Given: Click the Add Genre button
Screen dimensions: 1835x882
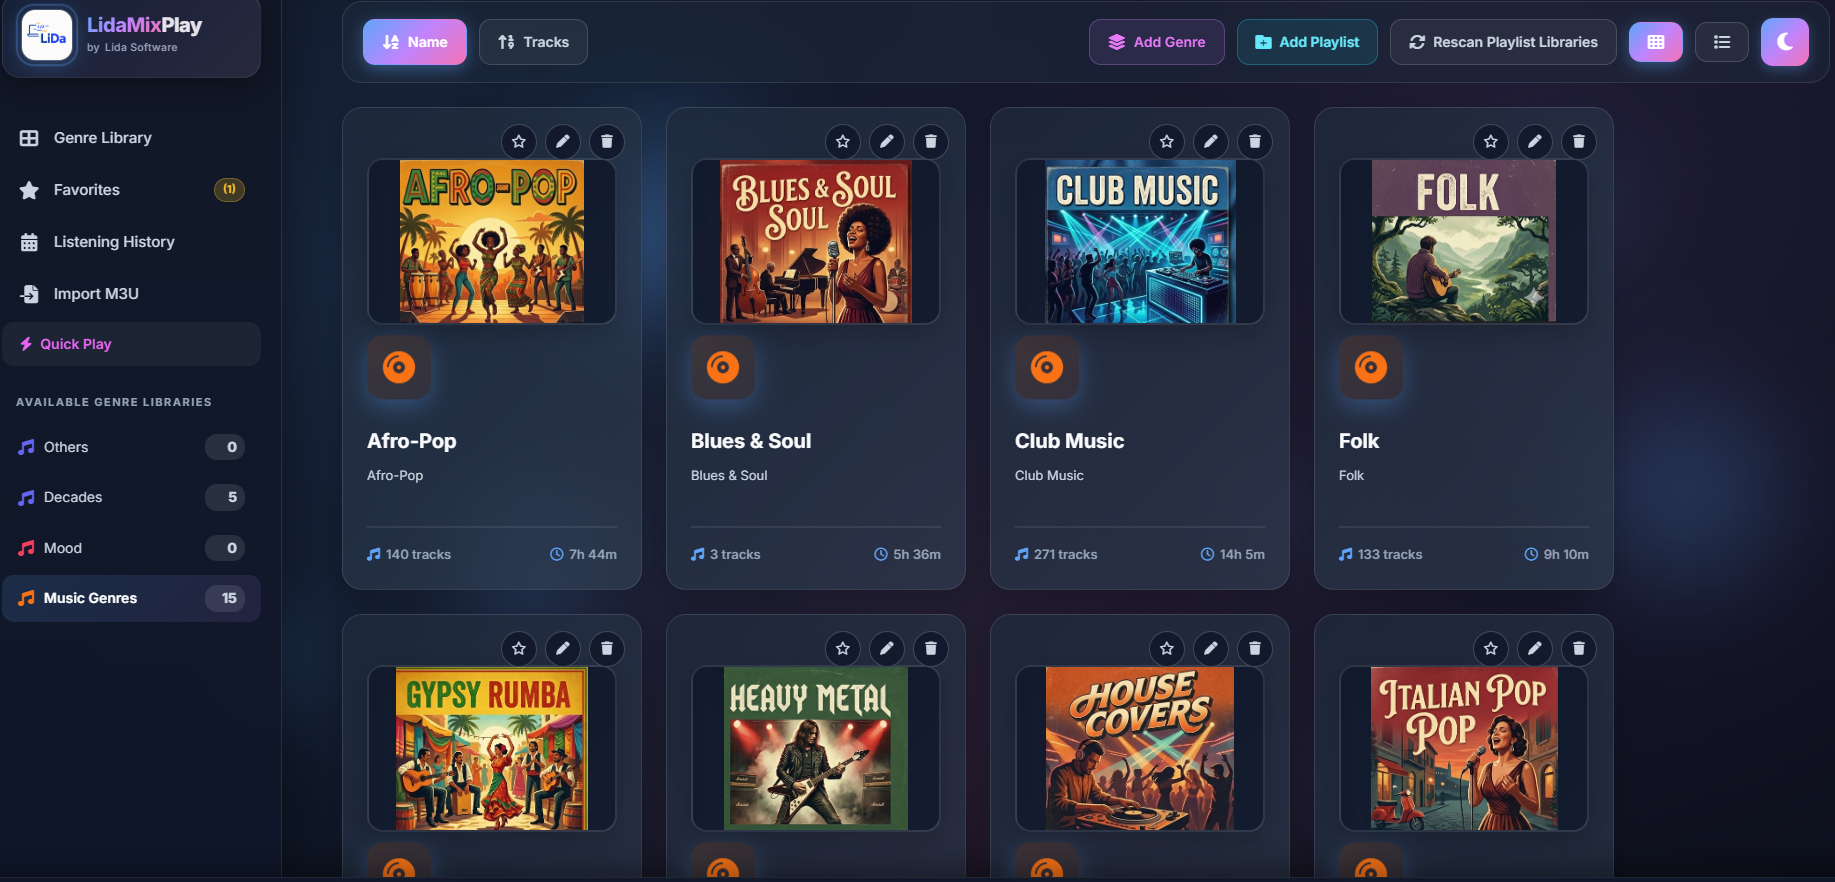Looking at the screenshot, I should pos(1157,42).
